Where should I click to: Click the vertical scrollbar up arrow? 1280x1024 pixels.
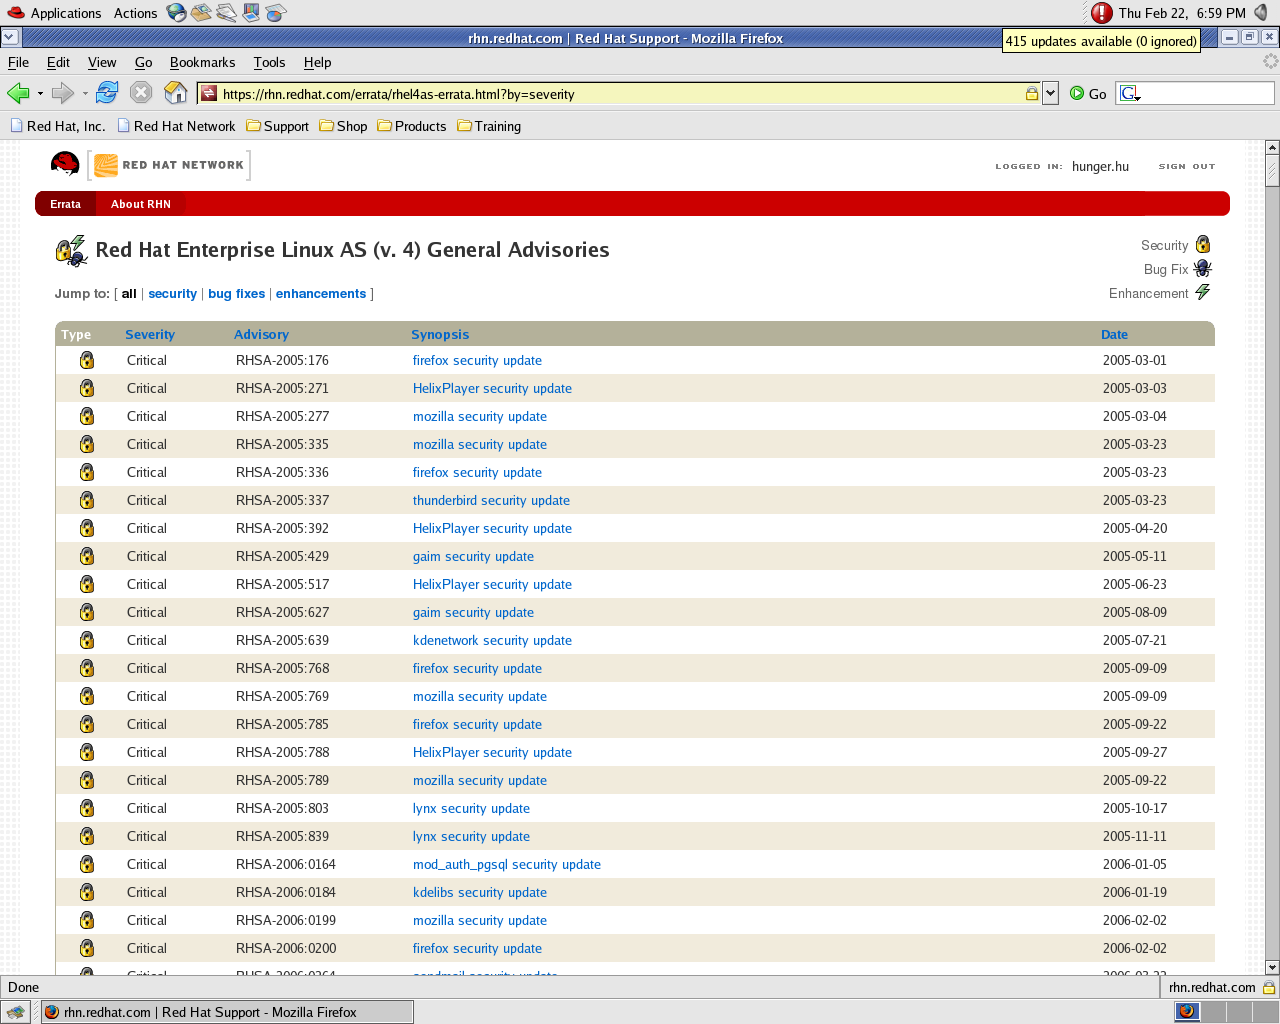click(1272, 148)
